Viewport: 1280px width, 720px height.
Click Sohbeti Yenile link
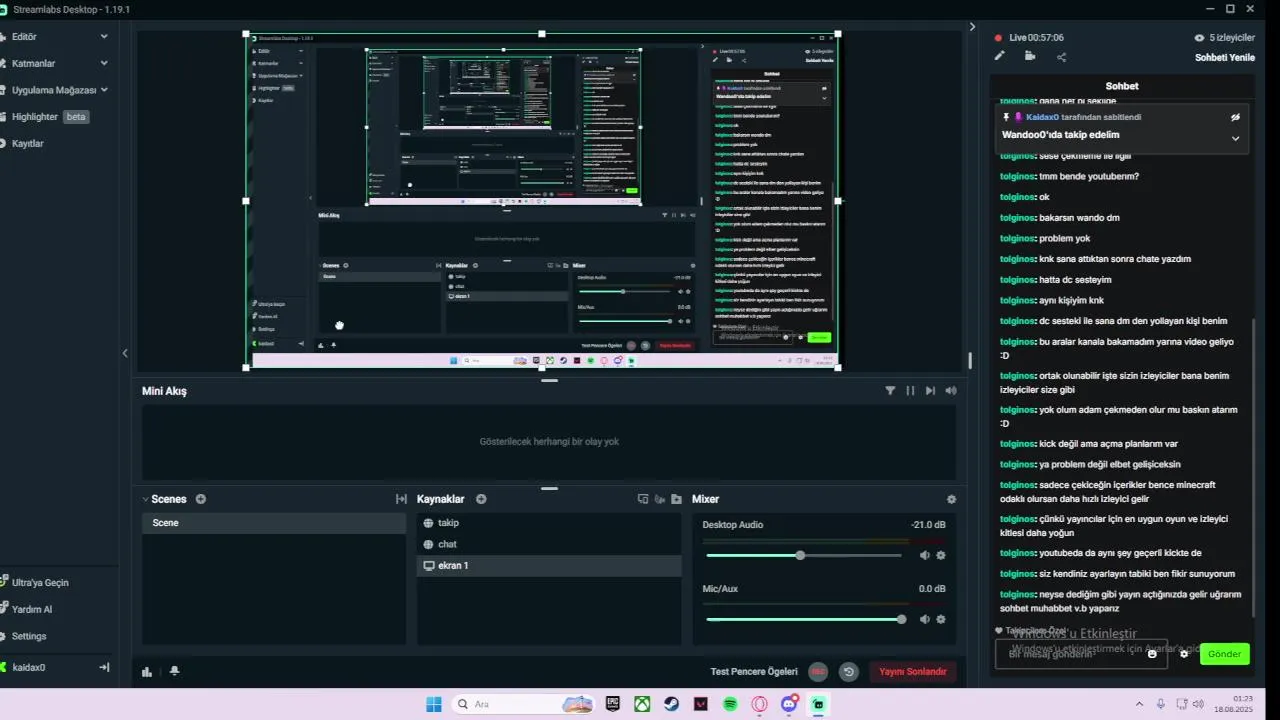pyautogui.click(x=1224, y=58)
